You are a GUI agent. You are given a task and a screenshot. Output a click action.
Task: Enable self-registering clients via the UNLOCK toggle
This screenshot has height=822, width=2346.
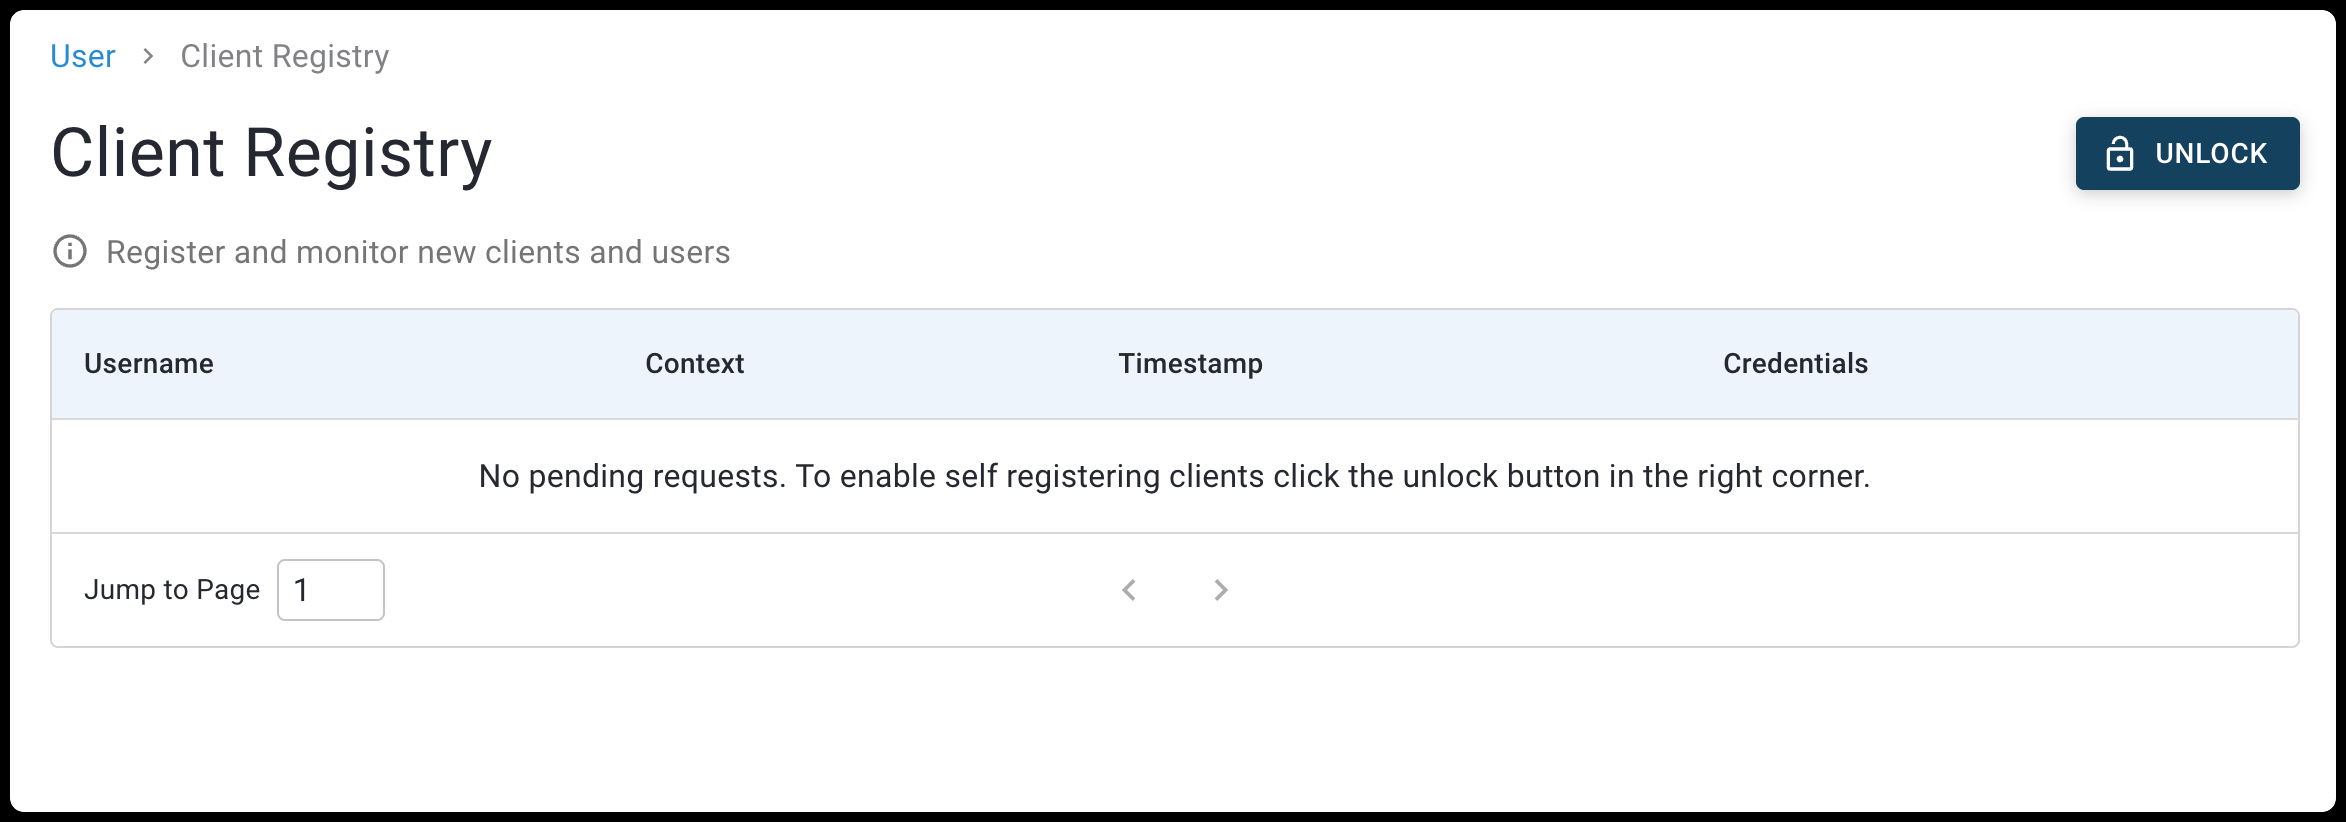[2188, 153]
